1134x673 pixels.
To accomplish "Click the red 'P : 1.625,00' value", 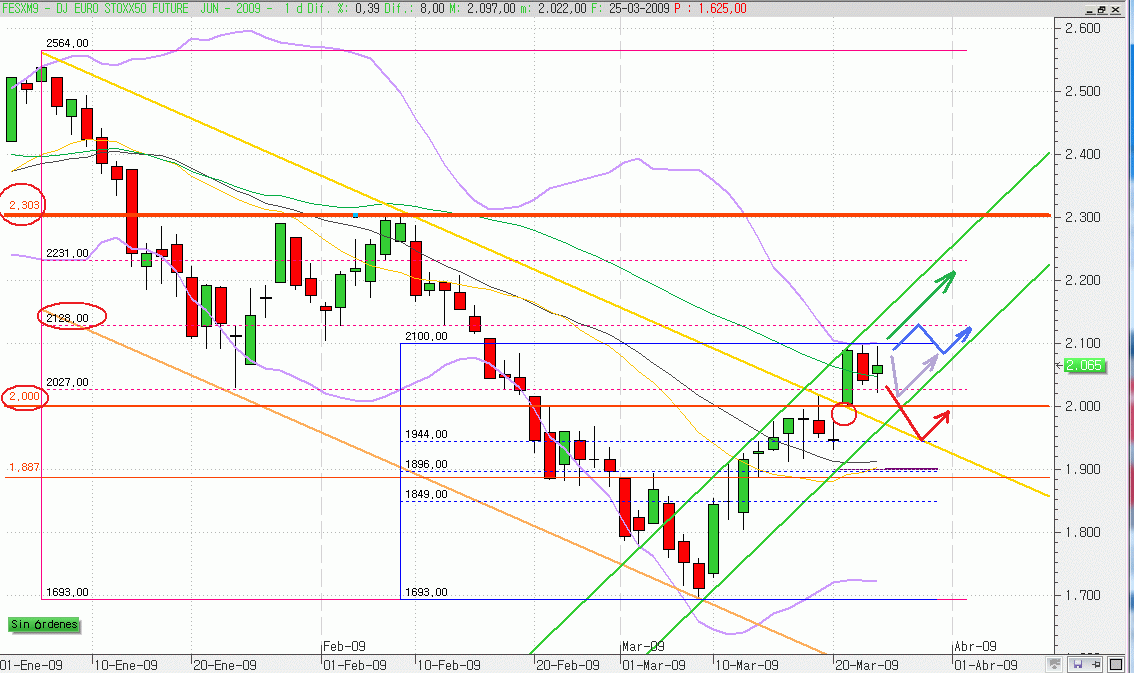I will click(x=710, y=9).
